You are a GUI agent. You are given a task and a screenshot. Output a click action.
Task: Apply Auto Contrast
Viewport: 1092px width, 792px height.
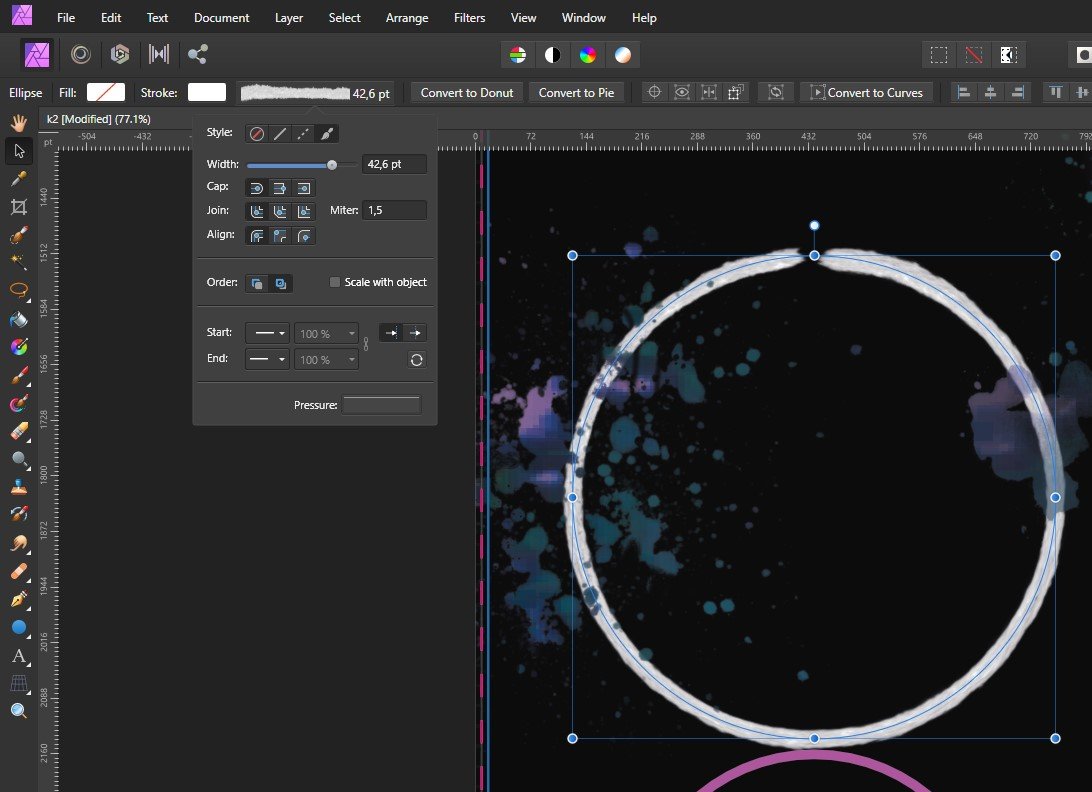tap(552, 55)
